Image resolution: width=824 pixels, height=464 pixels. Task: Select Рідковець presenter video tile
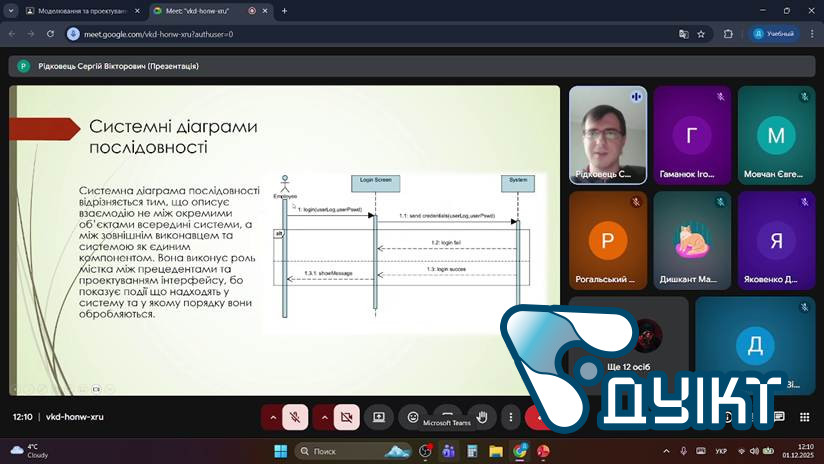click(607, 134)
